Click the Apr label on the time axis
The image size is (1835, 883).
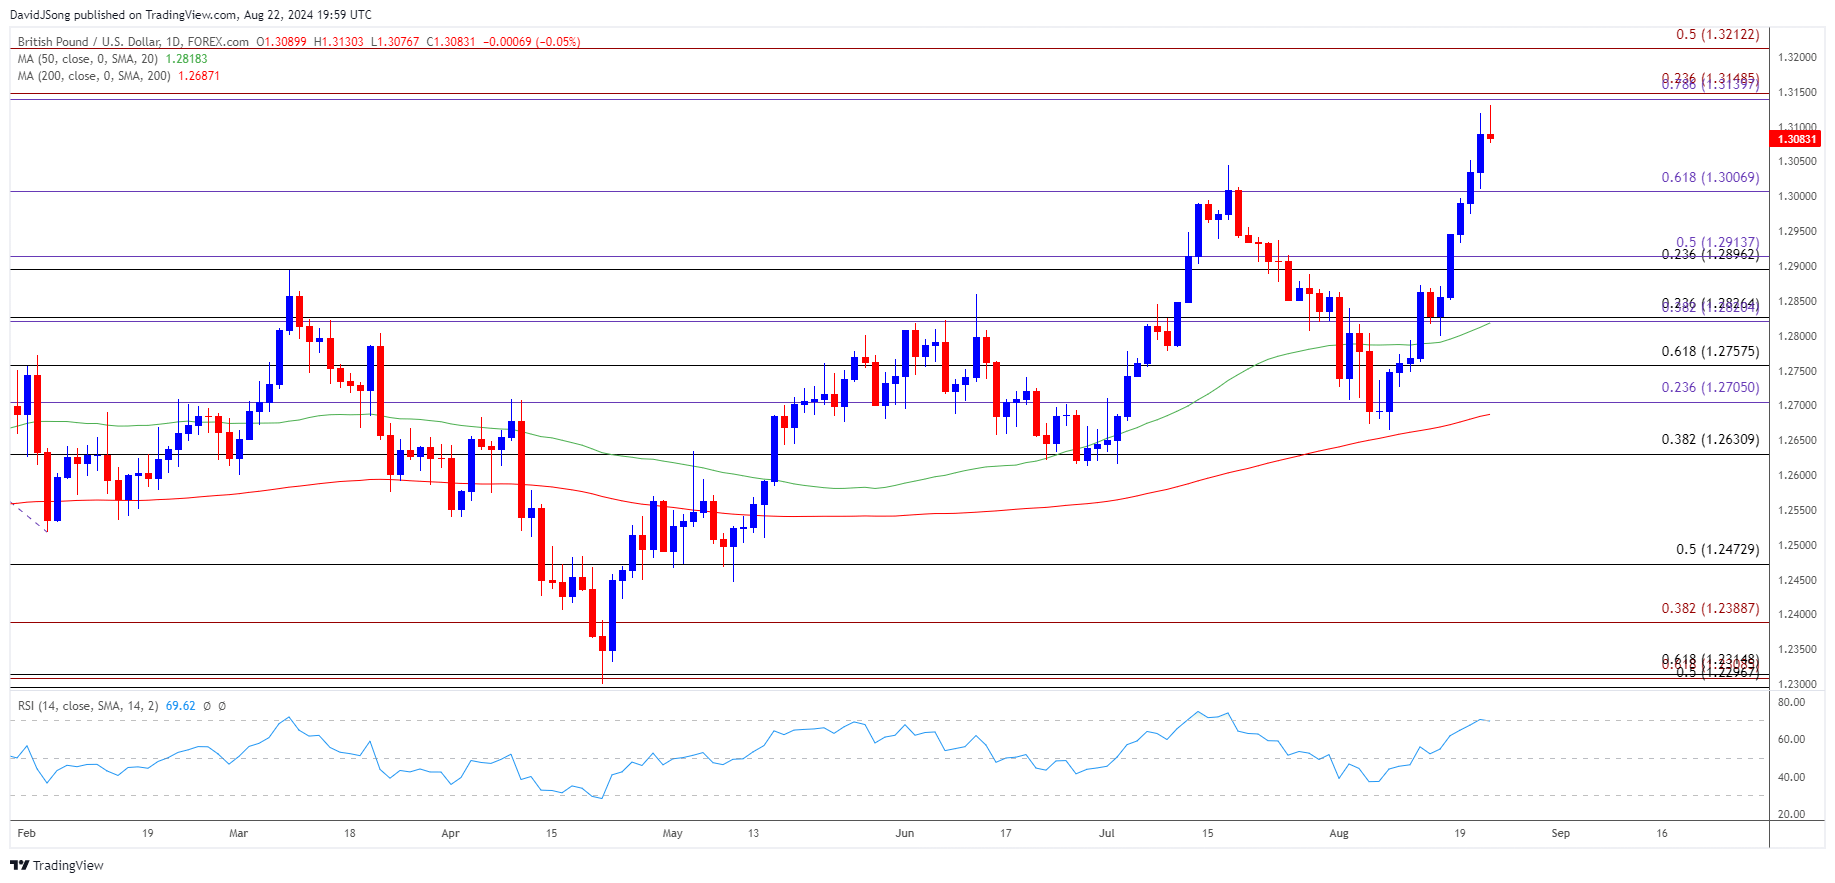coord(451,834)
